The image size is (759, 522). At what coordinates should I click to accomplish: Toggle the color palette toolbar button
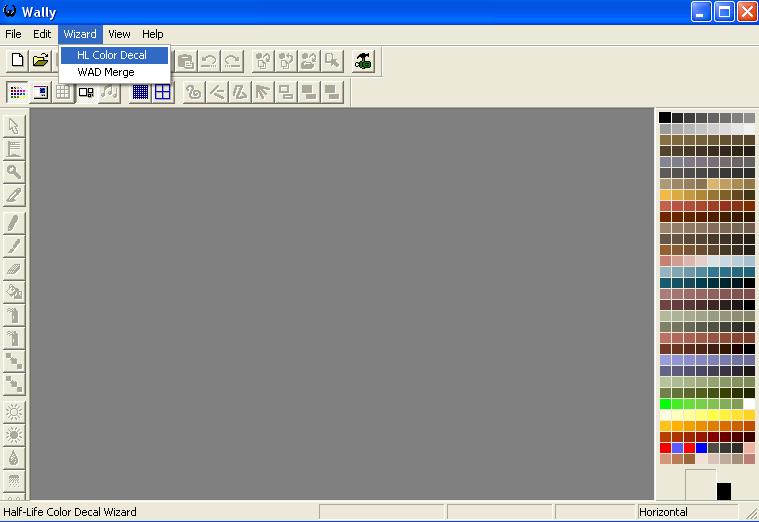point(17,92)
